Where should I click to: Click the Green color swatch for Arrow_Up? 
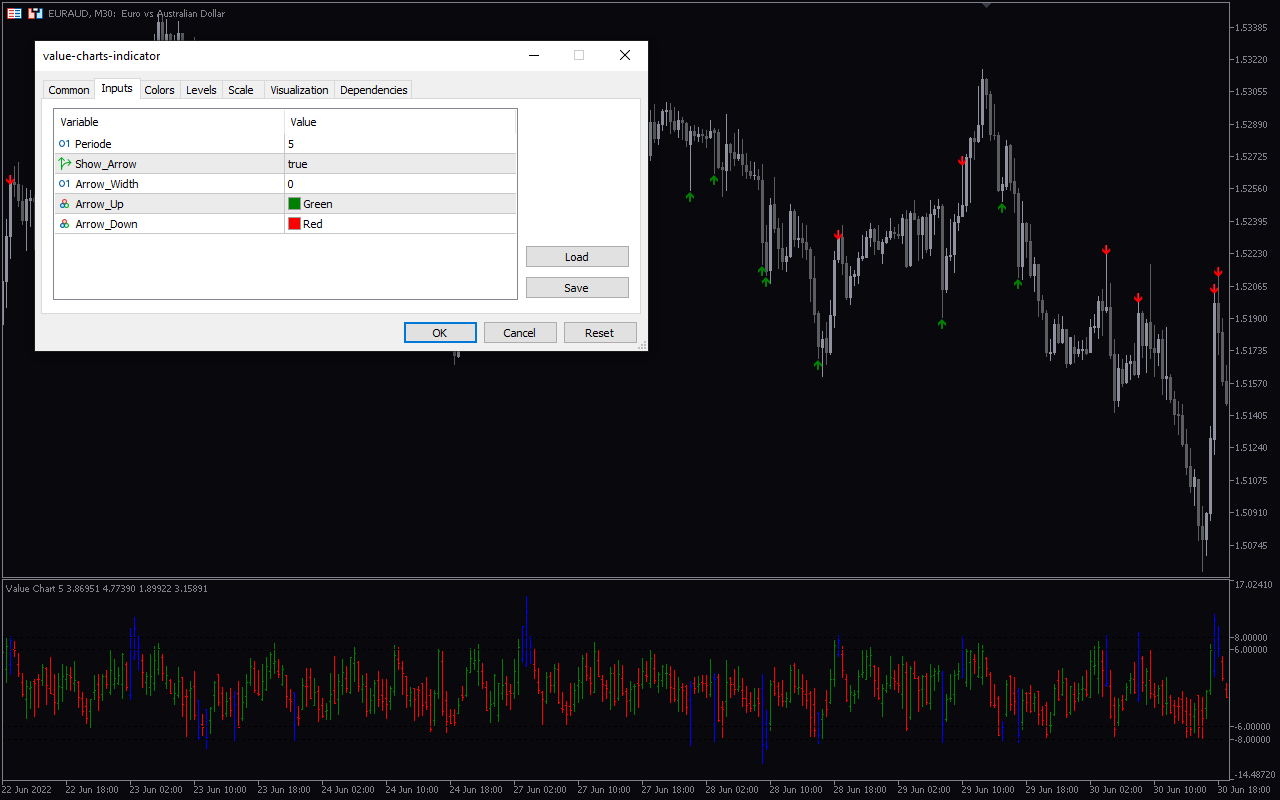294,204
